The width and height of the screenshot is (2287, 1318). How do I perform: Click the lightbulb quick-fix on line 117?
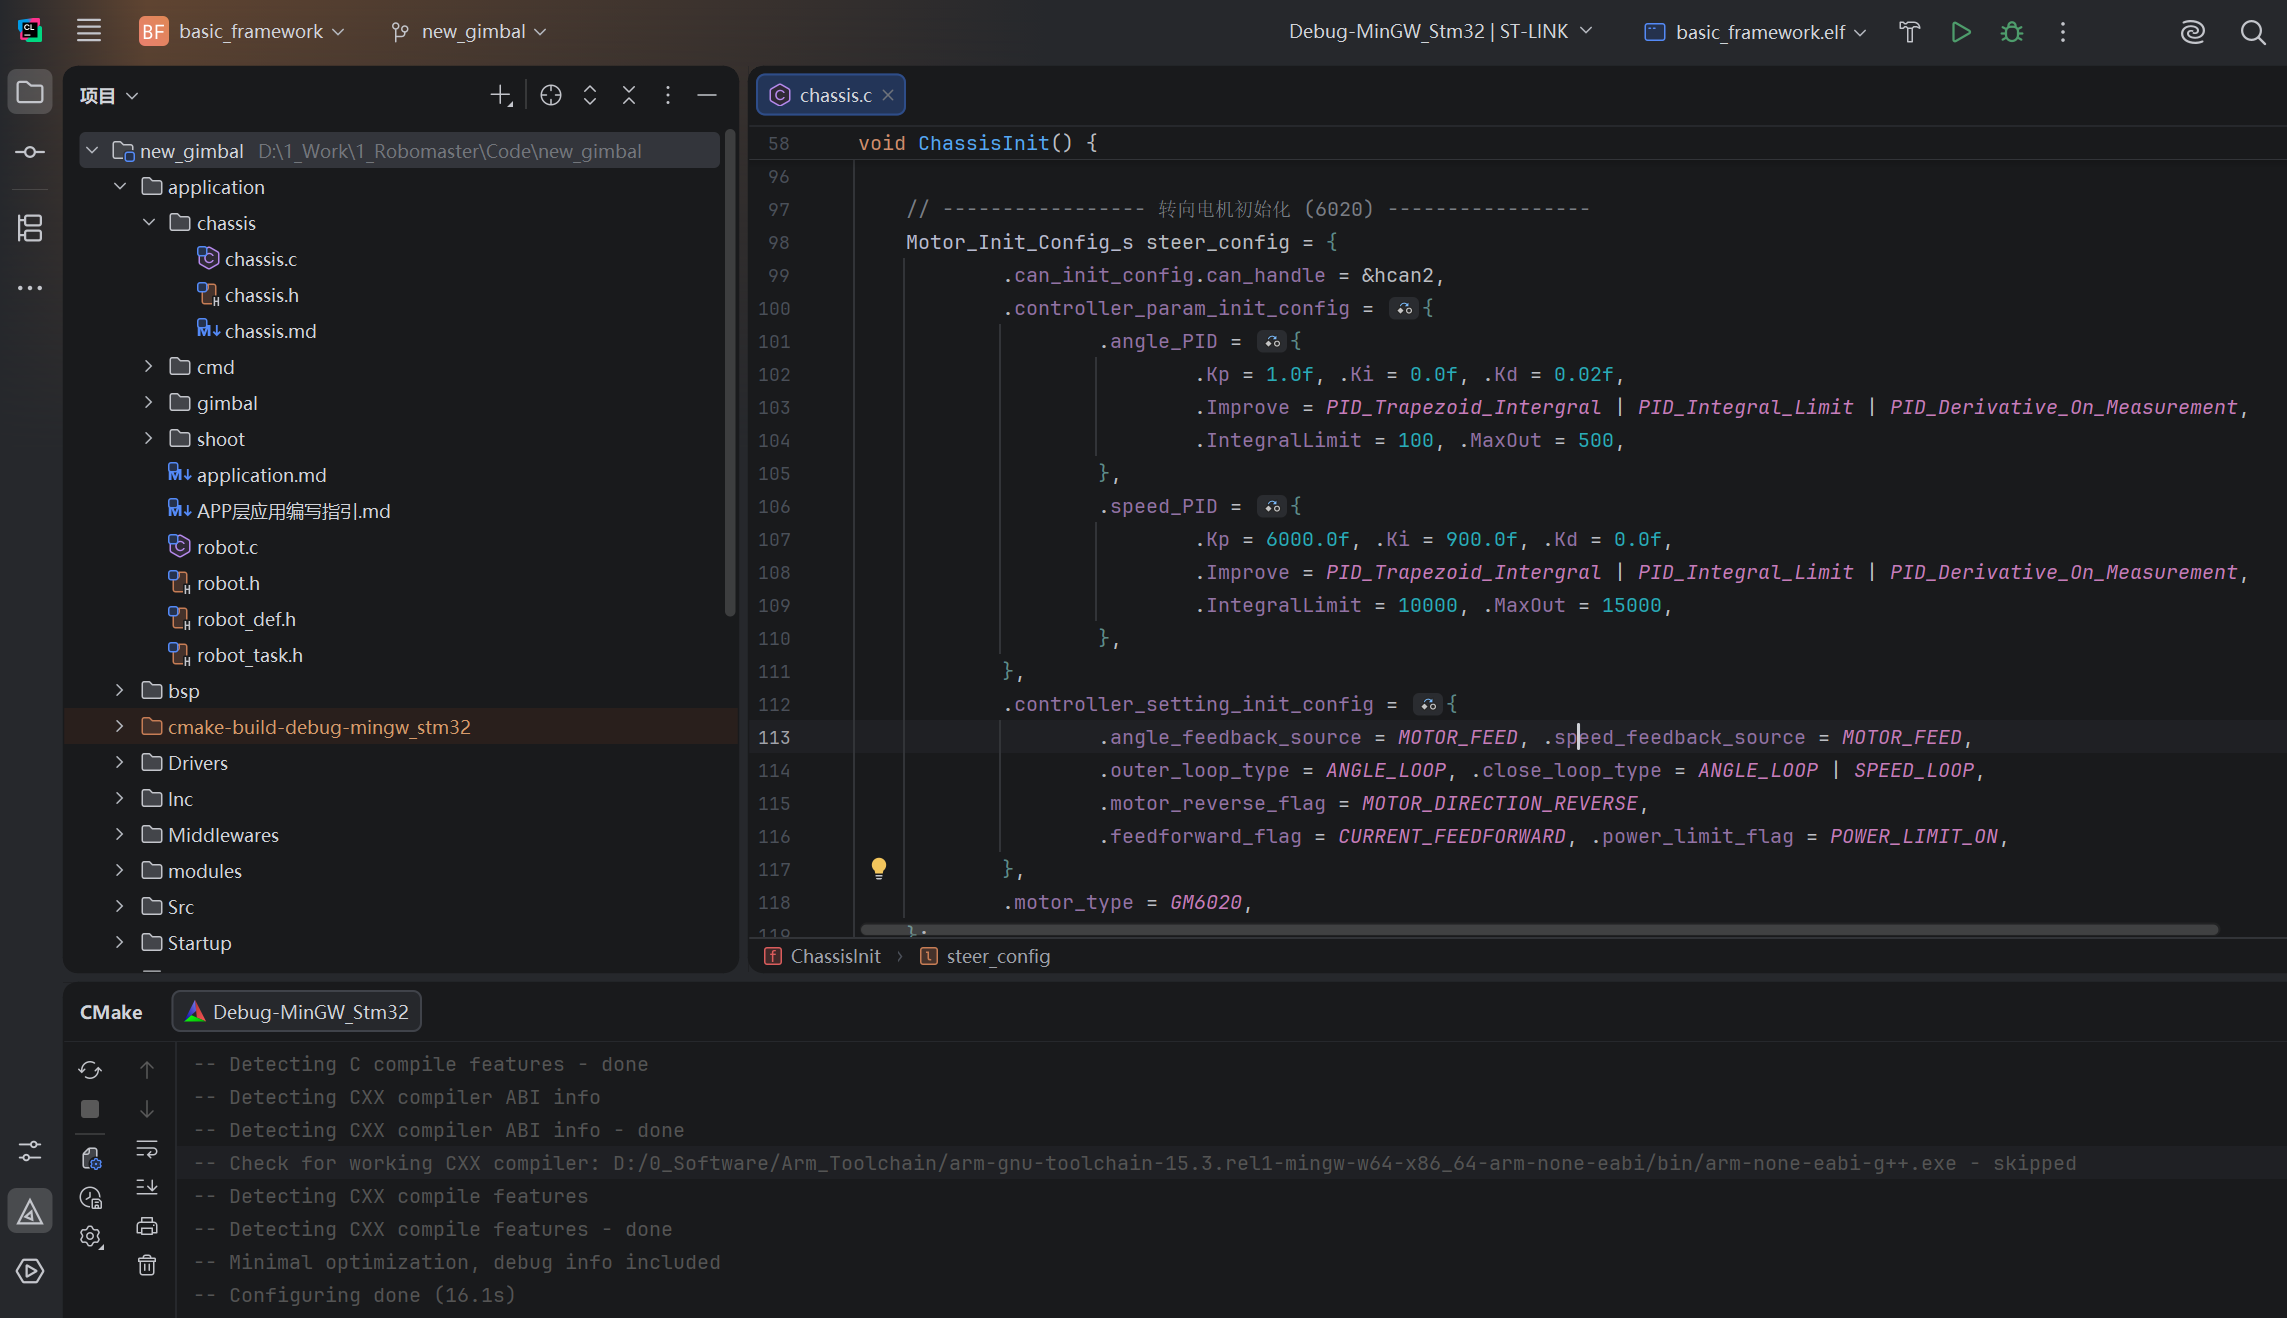(878, 868)
